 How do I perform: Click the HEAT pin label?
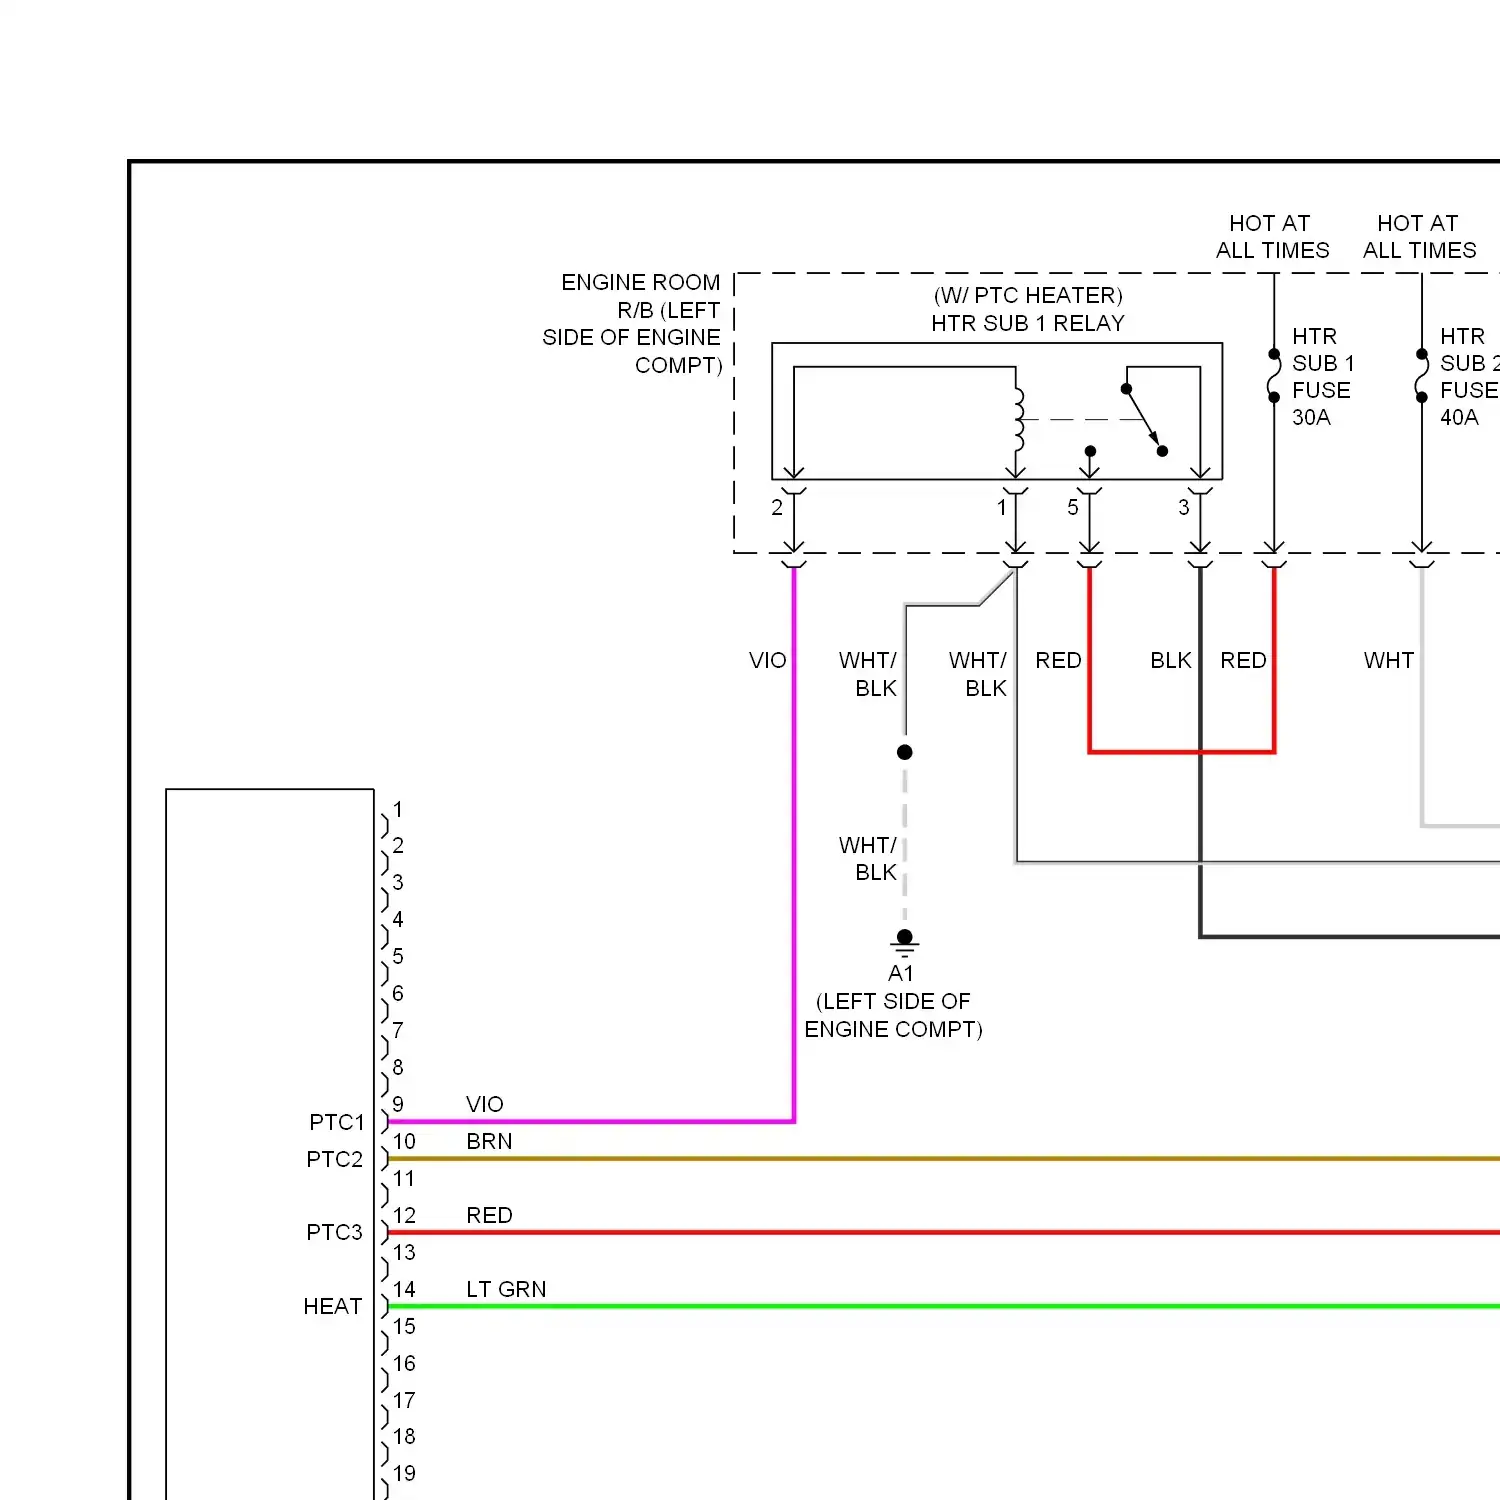(333, 1306)
